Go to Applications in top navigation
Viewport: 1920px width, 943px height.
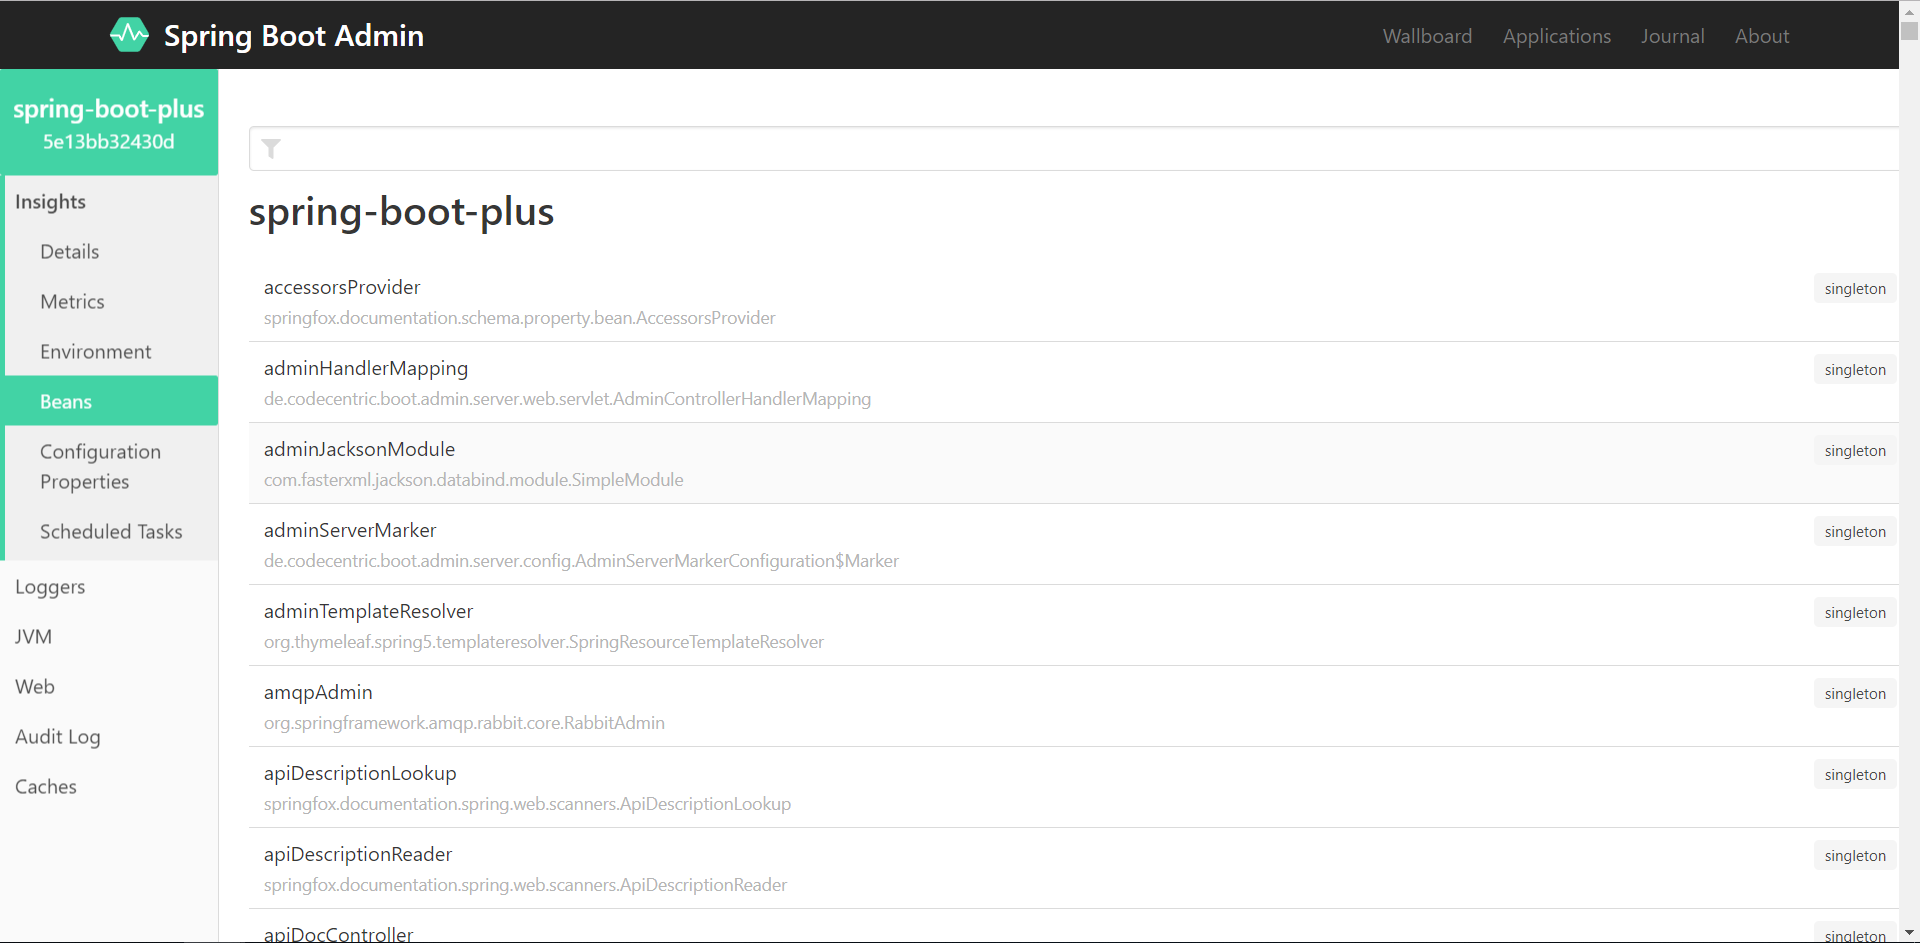(1556, 36)
